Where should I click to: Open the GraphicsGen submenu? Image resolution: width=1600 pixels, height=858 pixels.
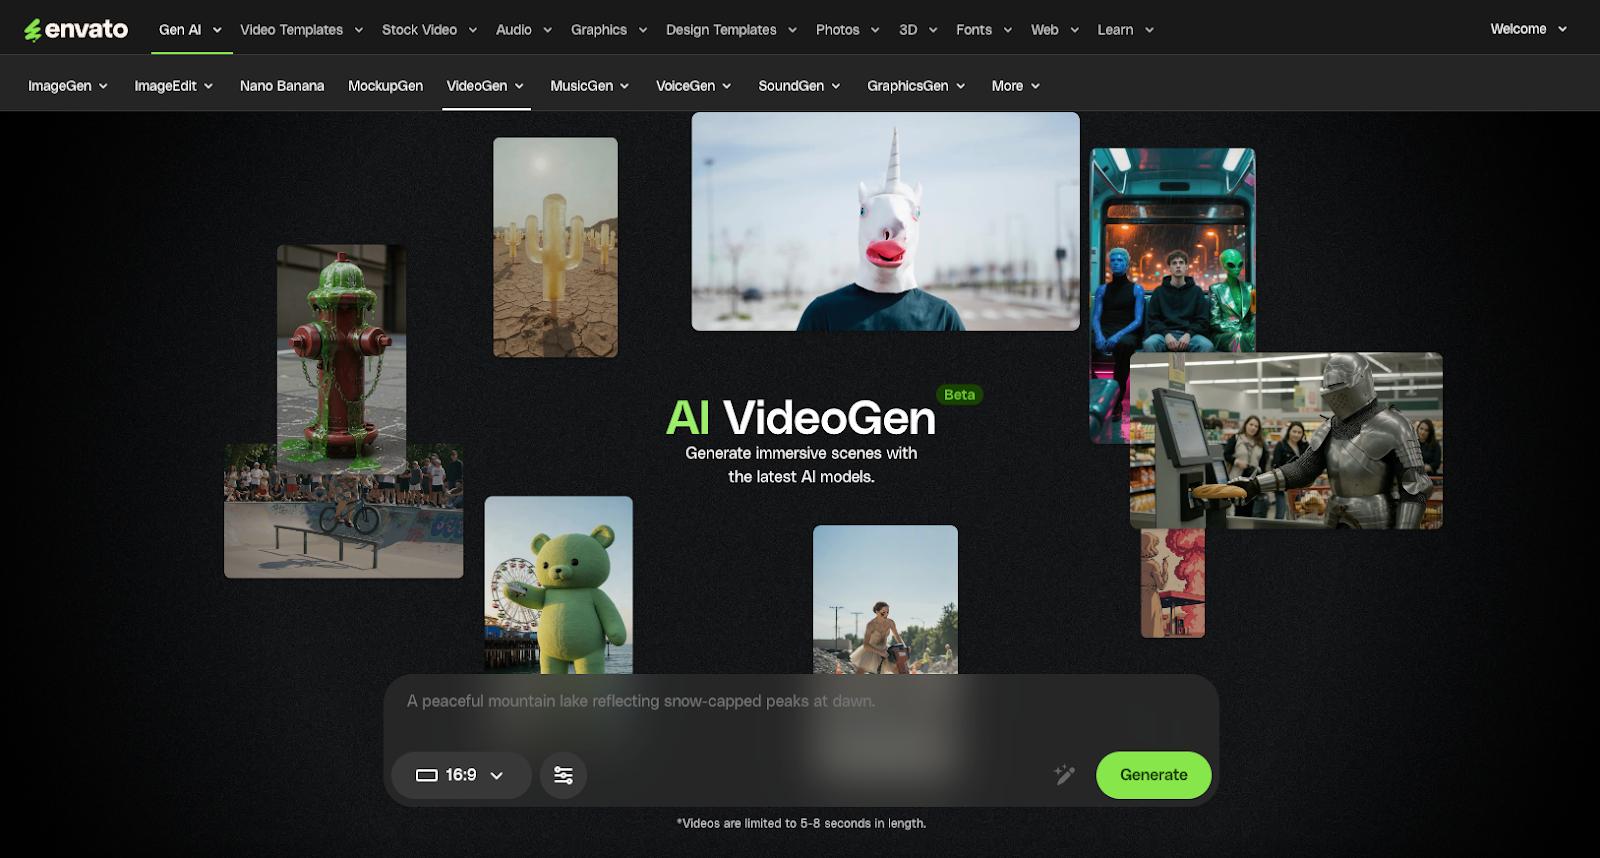[917, 86]
